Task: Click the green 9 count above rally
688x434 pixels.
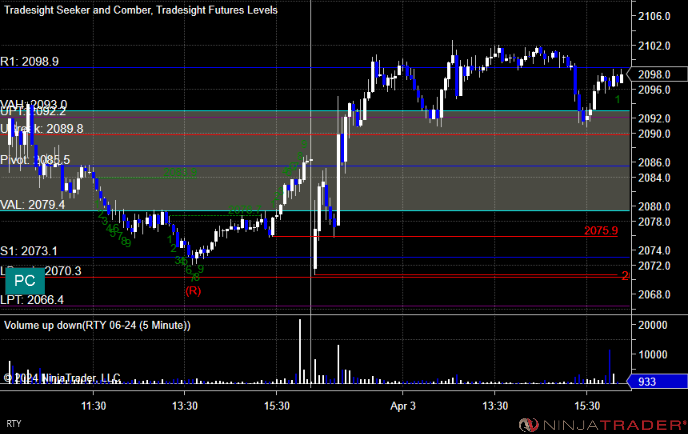Action: (x=304, y=144)
